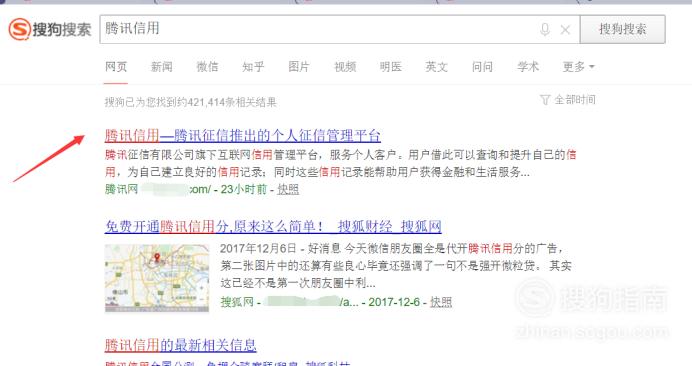Switch to the 微信 tab
This screenshot has height=366, width=692.
point(207,67)
